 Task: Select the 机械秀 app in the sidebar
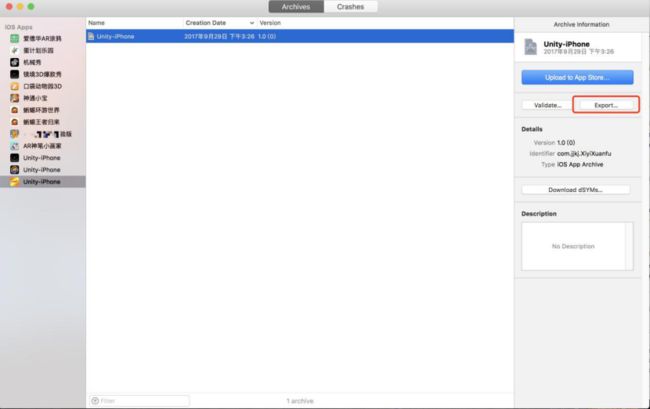(43, 62)
